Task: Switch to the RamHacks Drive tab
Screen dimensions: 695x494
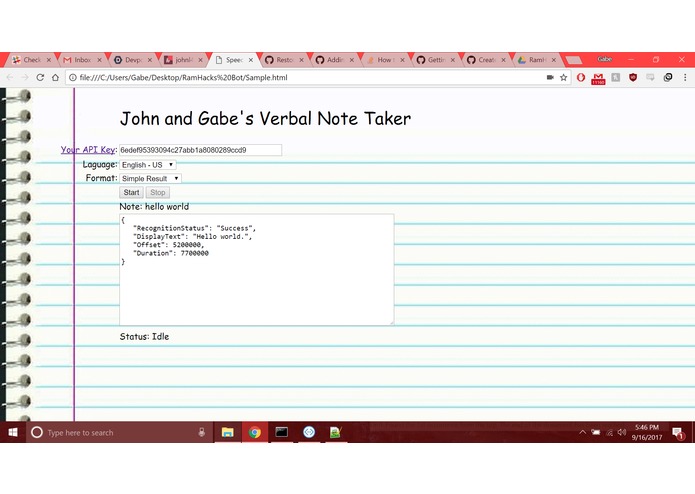Action: pos(537,60)
